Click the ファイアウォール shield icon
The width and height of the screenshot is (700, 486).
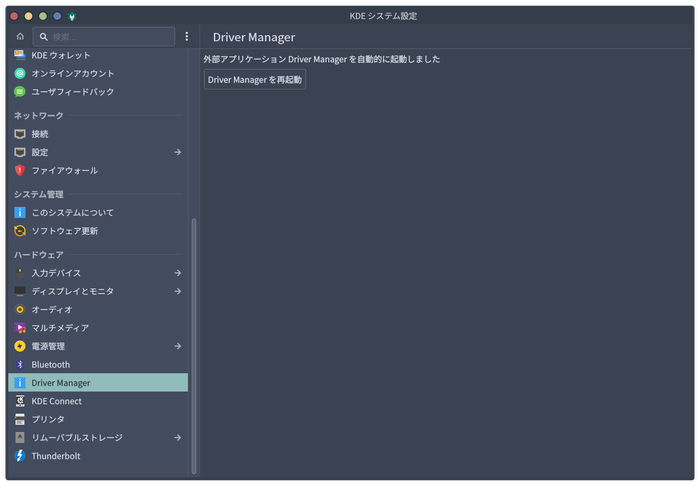click(x=20, y=170)
